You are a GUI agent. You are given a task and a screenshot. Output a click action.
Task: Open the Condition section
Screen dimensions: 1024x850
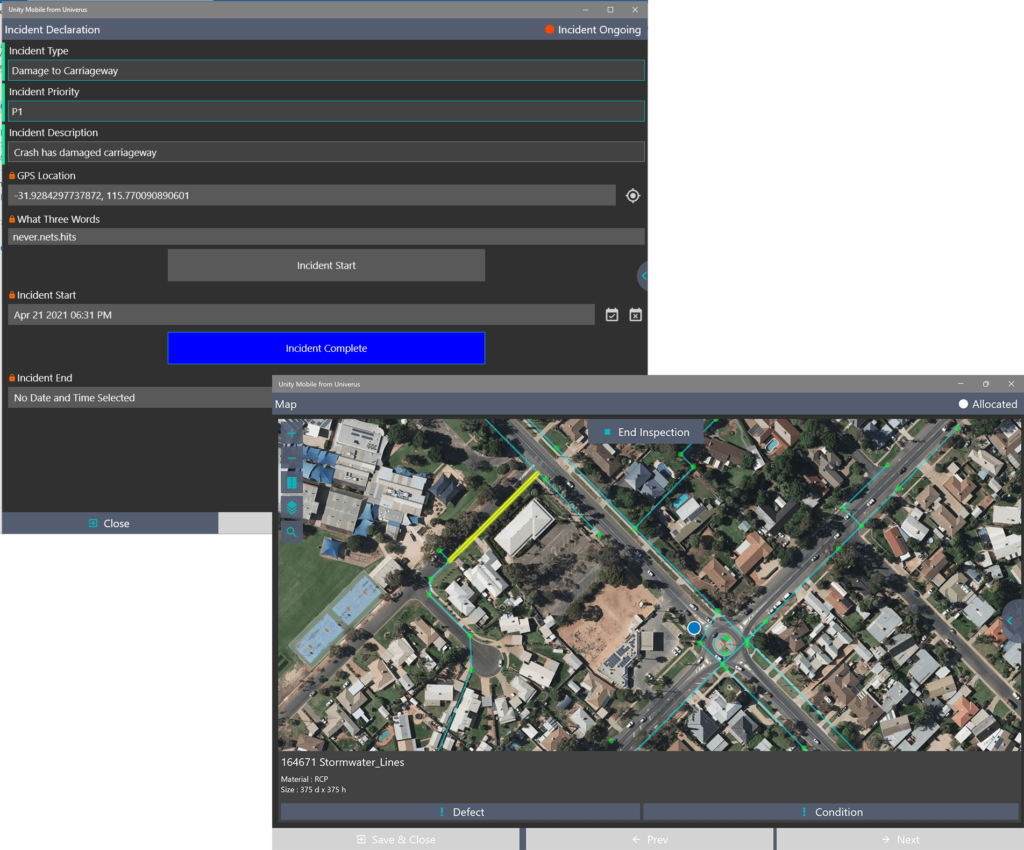click(x=830, y=812)
